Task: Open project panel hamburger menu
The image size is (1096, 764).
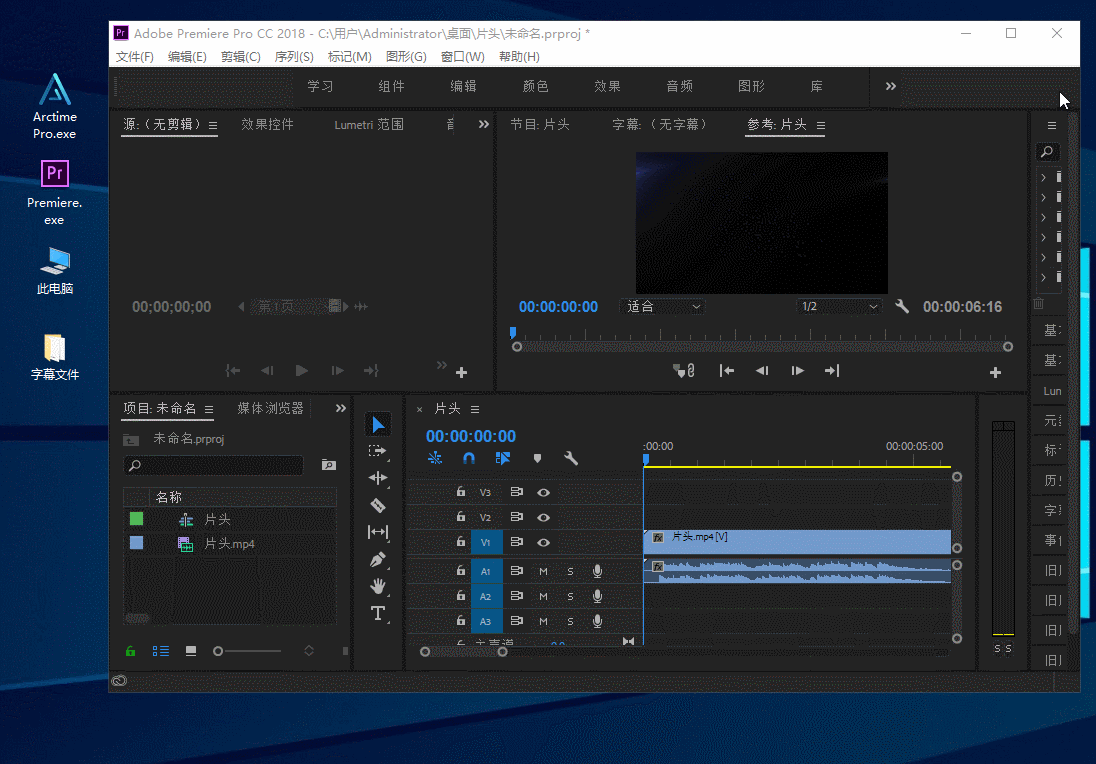Action: (208, 410)
